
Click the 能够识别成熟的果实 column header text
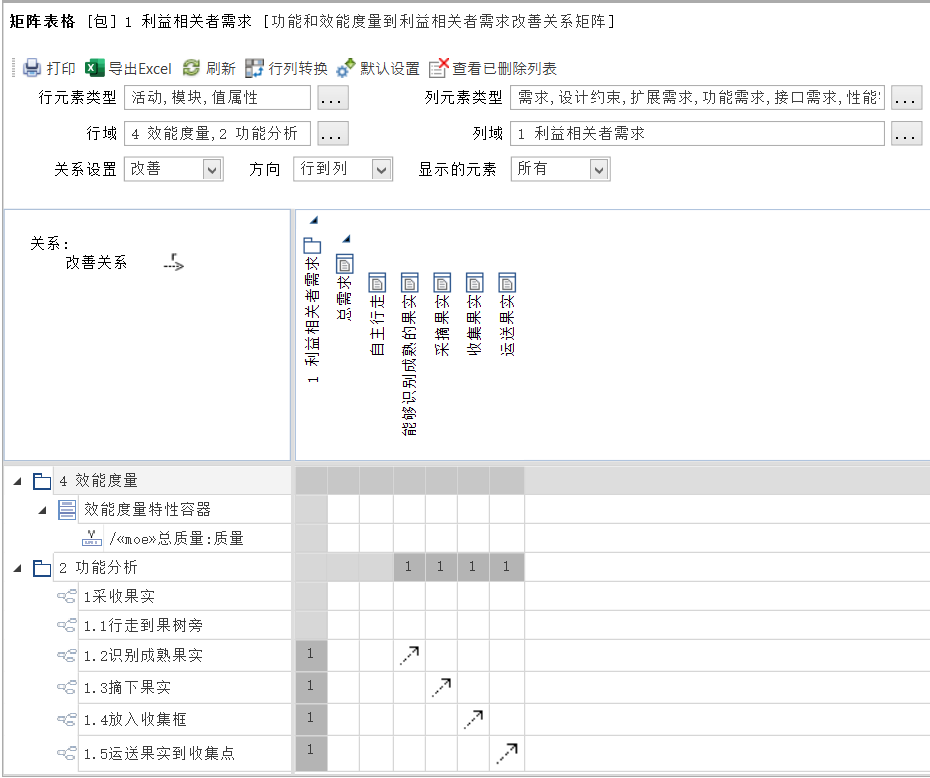pyautogui.click(x=410, y=365)
